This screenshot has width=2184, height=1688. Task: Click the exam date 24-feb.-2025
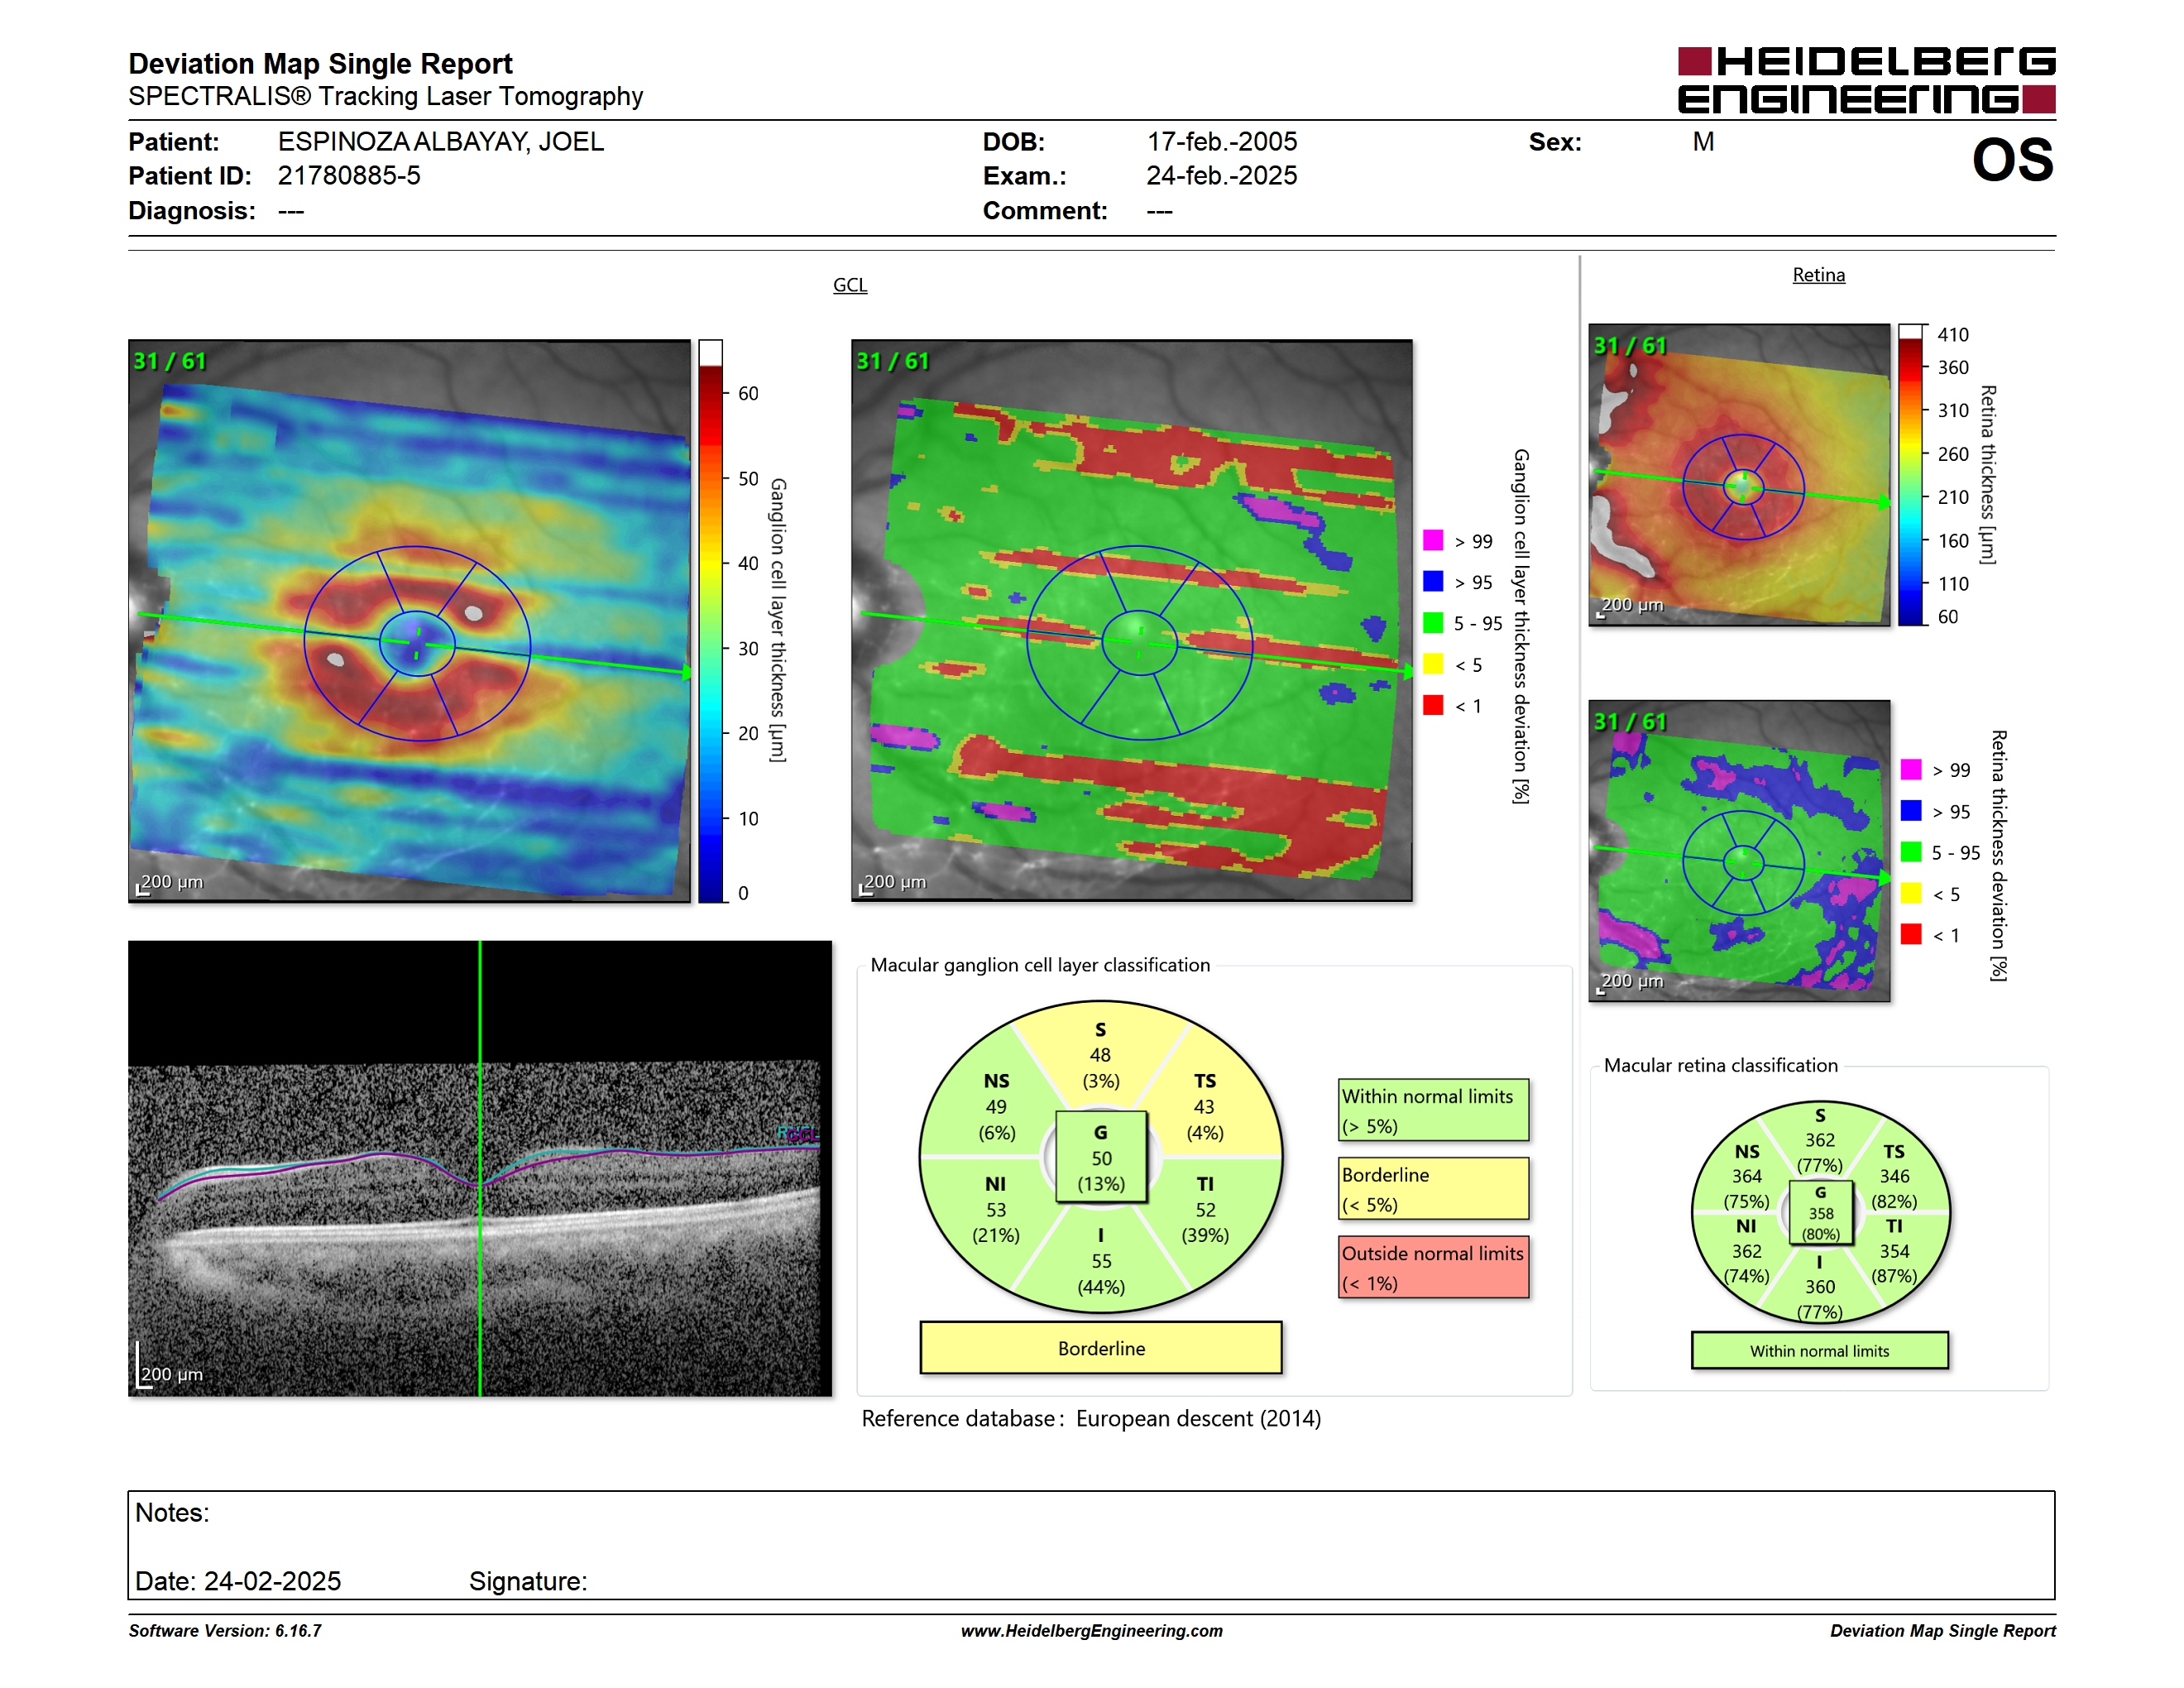point(1221,176)
